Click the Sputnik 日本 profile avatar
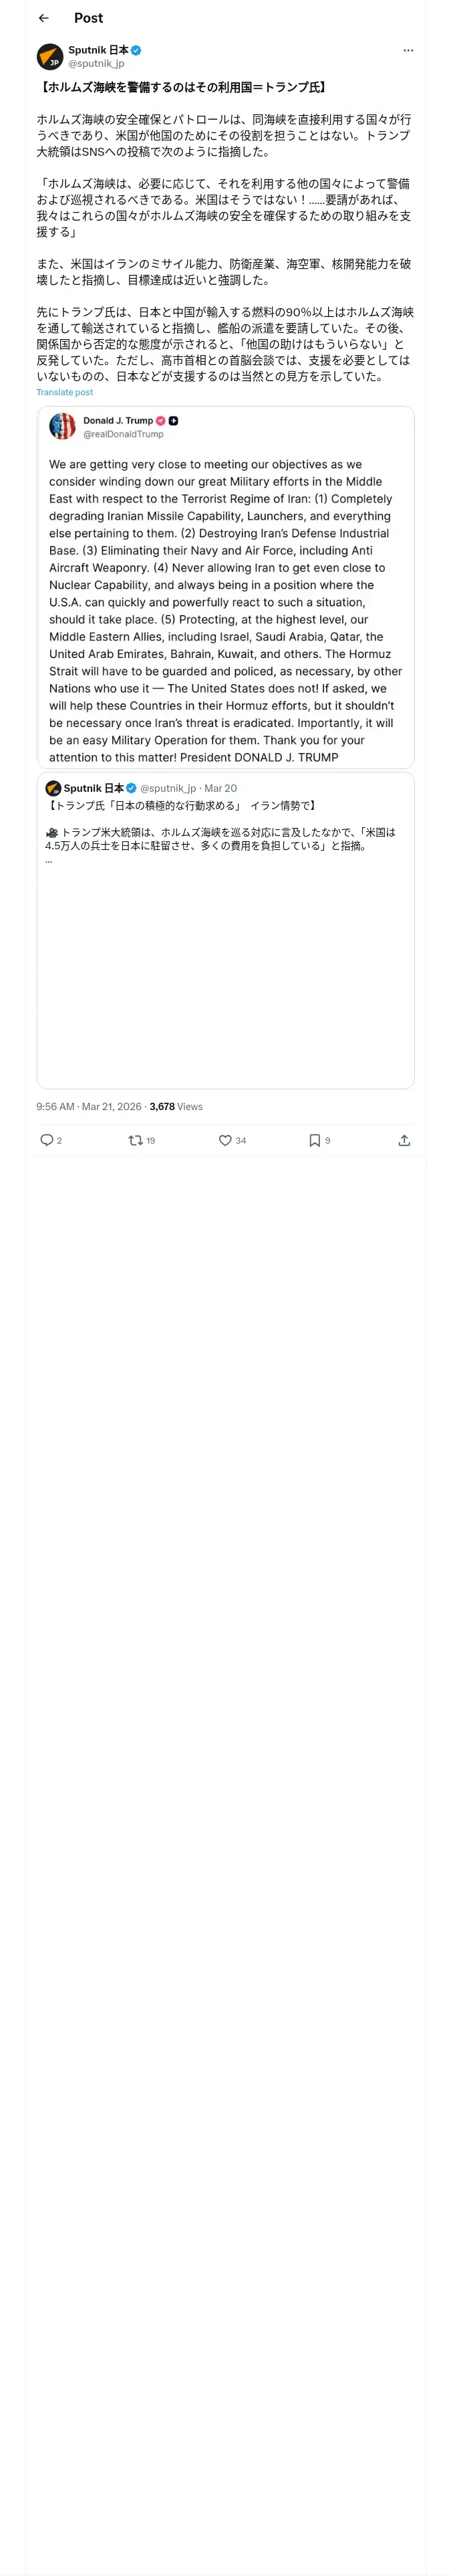The image size is (451, 2576). click(x=50, y=56)
